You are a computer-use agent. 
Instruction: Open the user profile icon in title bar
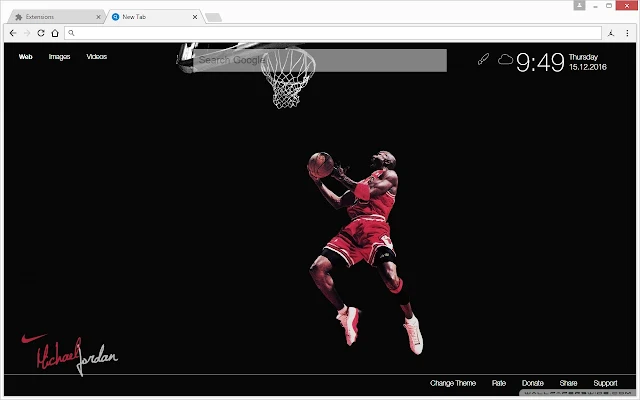579,5
